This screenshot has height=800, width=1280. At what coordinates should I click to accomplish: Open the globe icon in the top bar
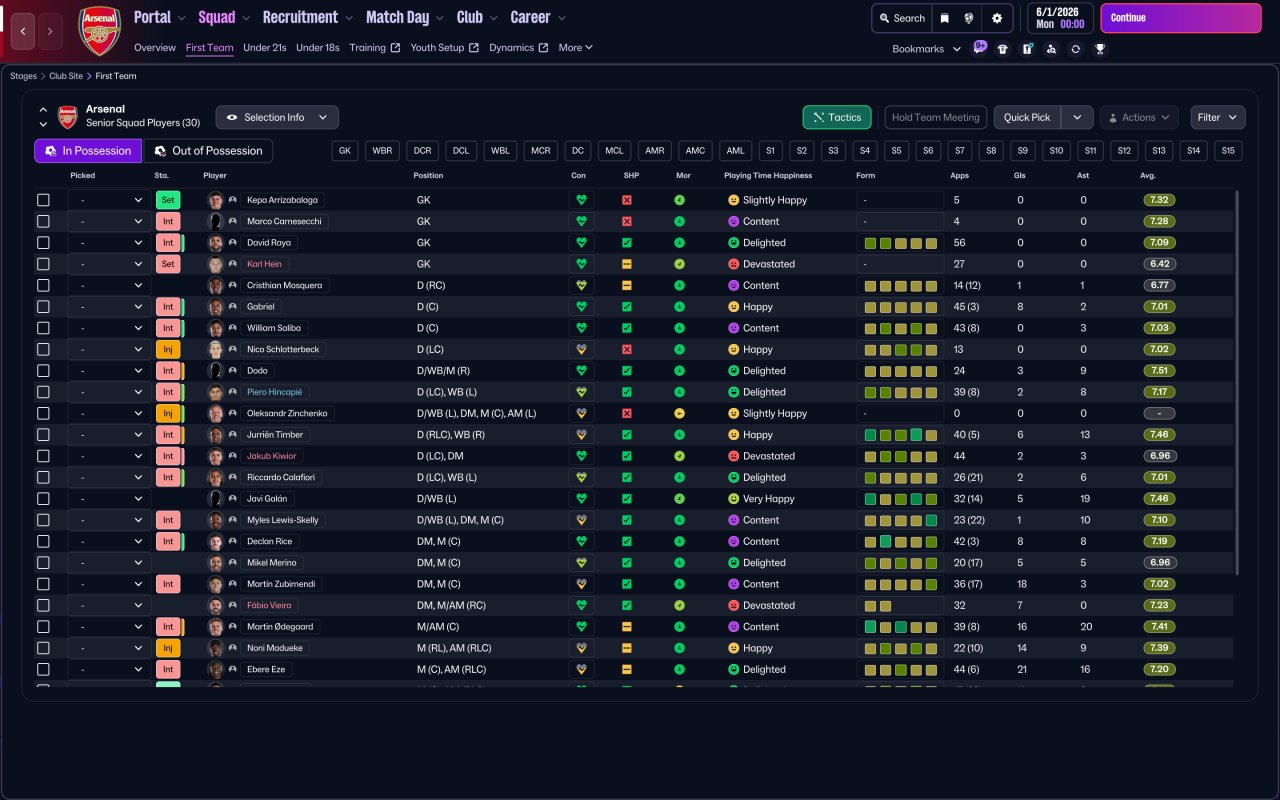969,18
